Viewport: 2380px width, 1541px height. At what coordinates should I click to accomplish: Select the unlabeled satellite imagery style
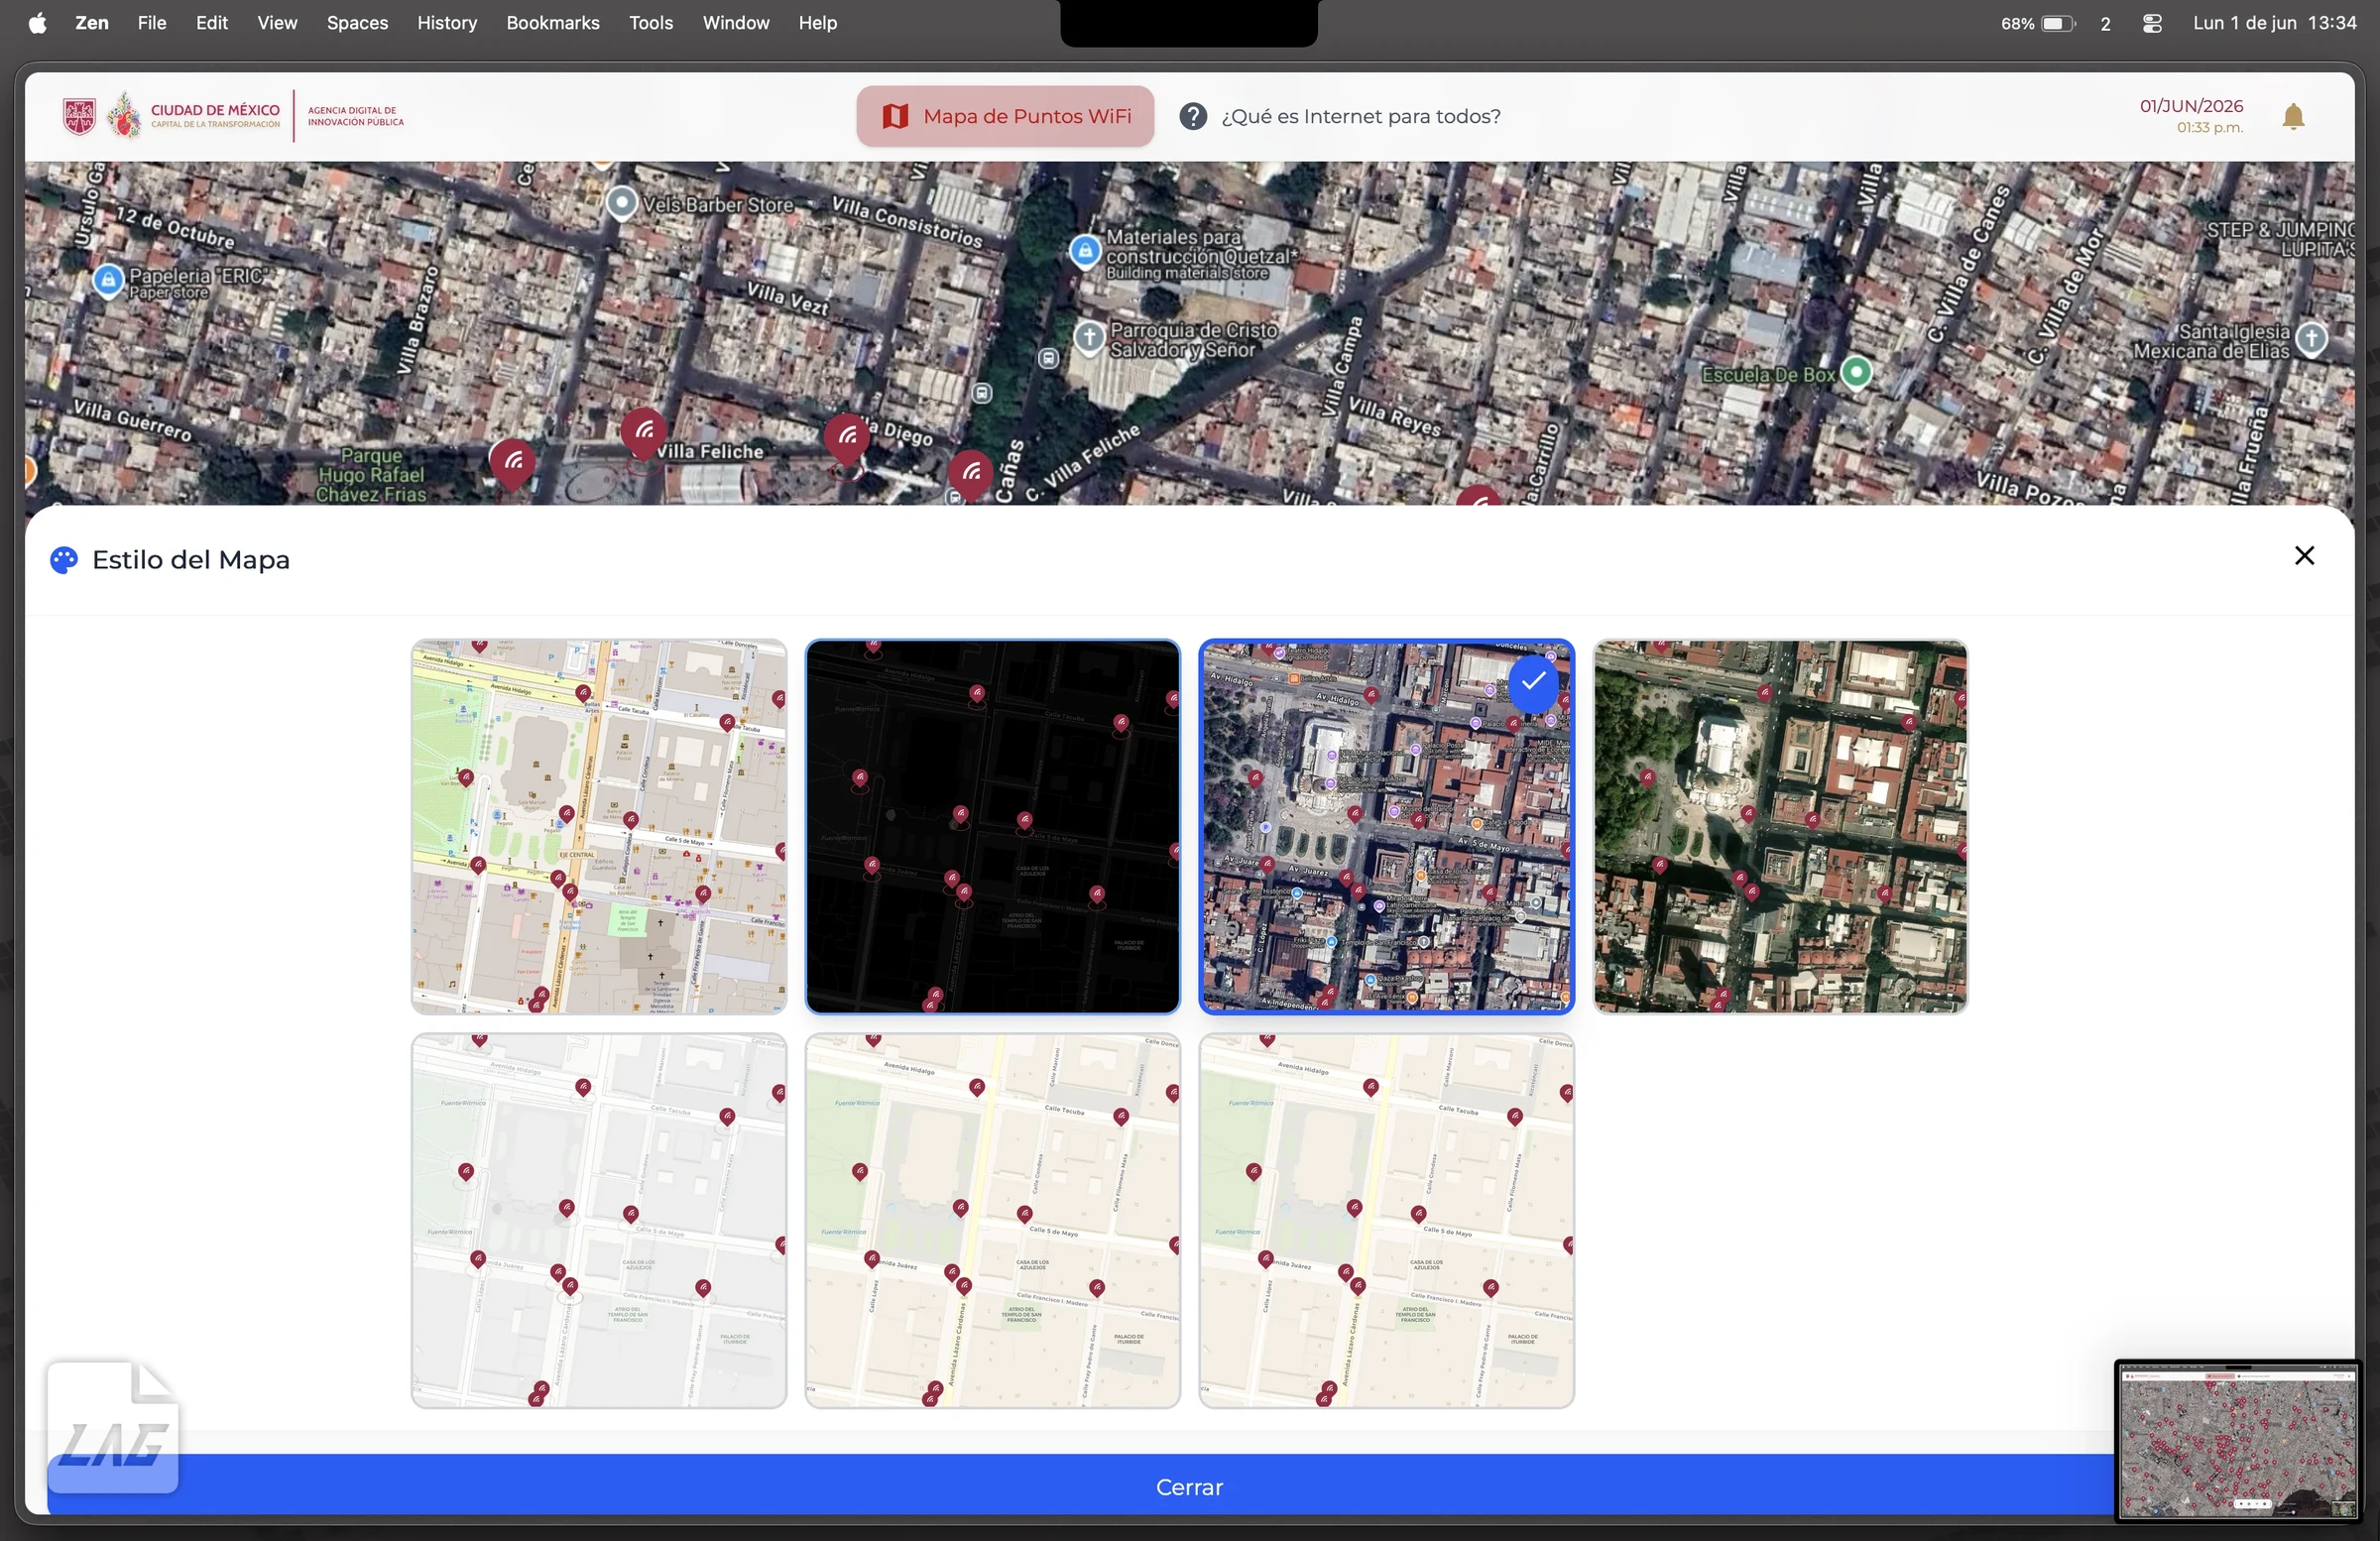pyautogui.click(x=1780, y=827)
